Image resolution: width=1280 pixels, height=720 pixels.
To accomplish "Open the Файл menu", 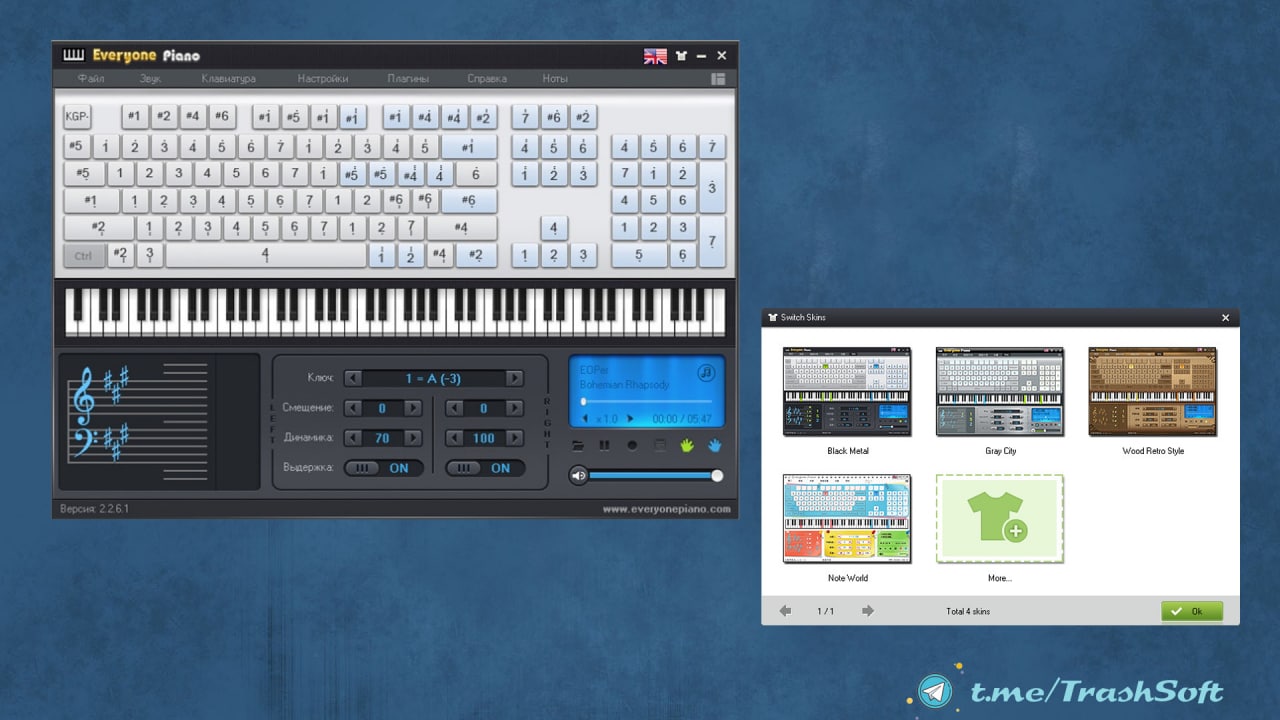I will 91,79.
